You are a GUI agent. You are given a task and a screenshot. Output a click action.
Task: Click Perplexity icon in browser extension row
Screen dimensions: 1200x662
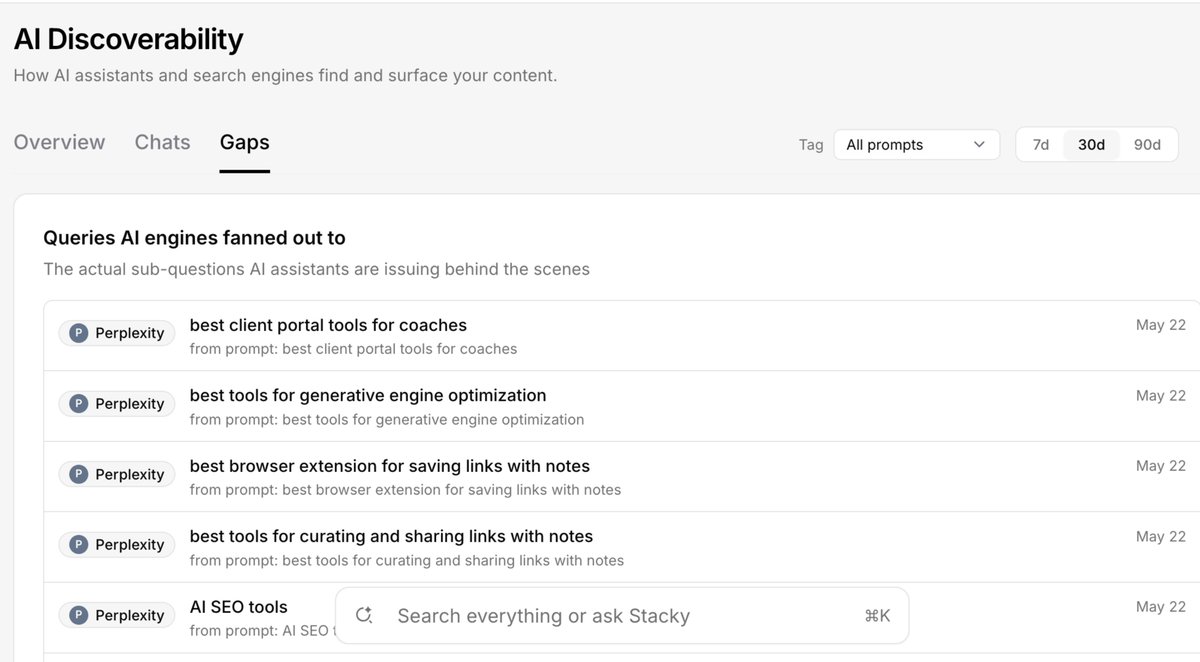(x=78, y=474)
